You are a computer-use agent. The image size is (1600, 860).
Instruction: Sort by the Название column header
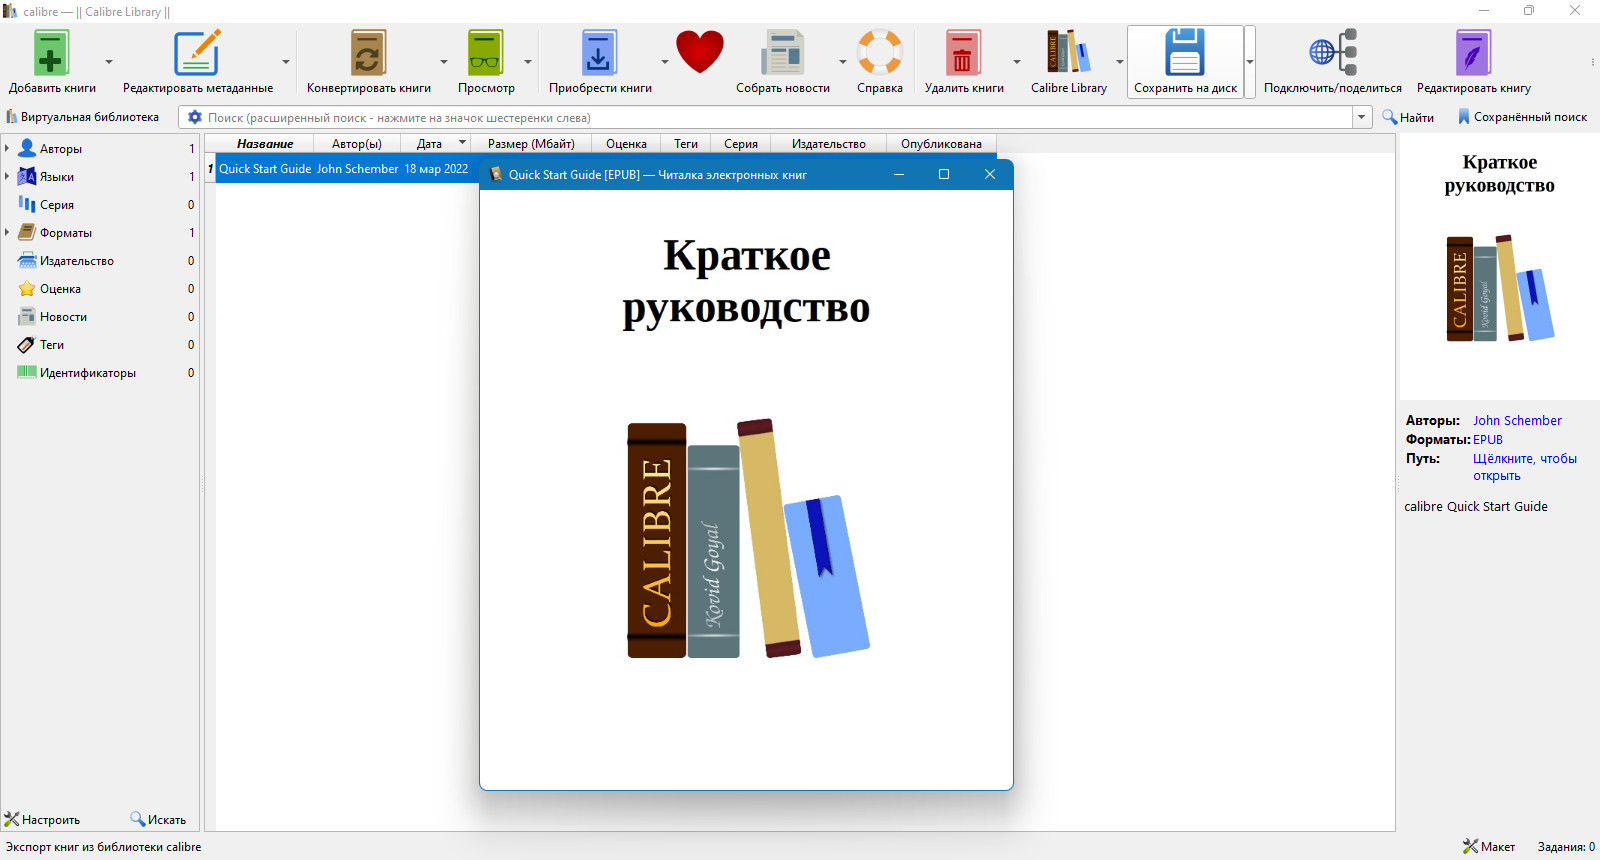tap(265, 144)
